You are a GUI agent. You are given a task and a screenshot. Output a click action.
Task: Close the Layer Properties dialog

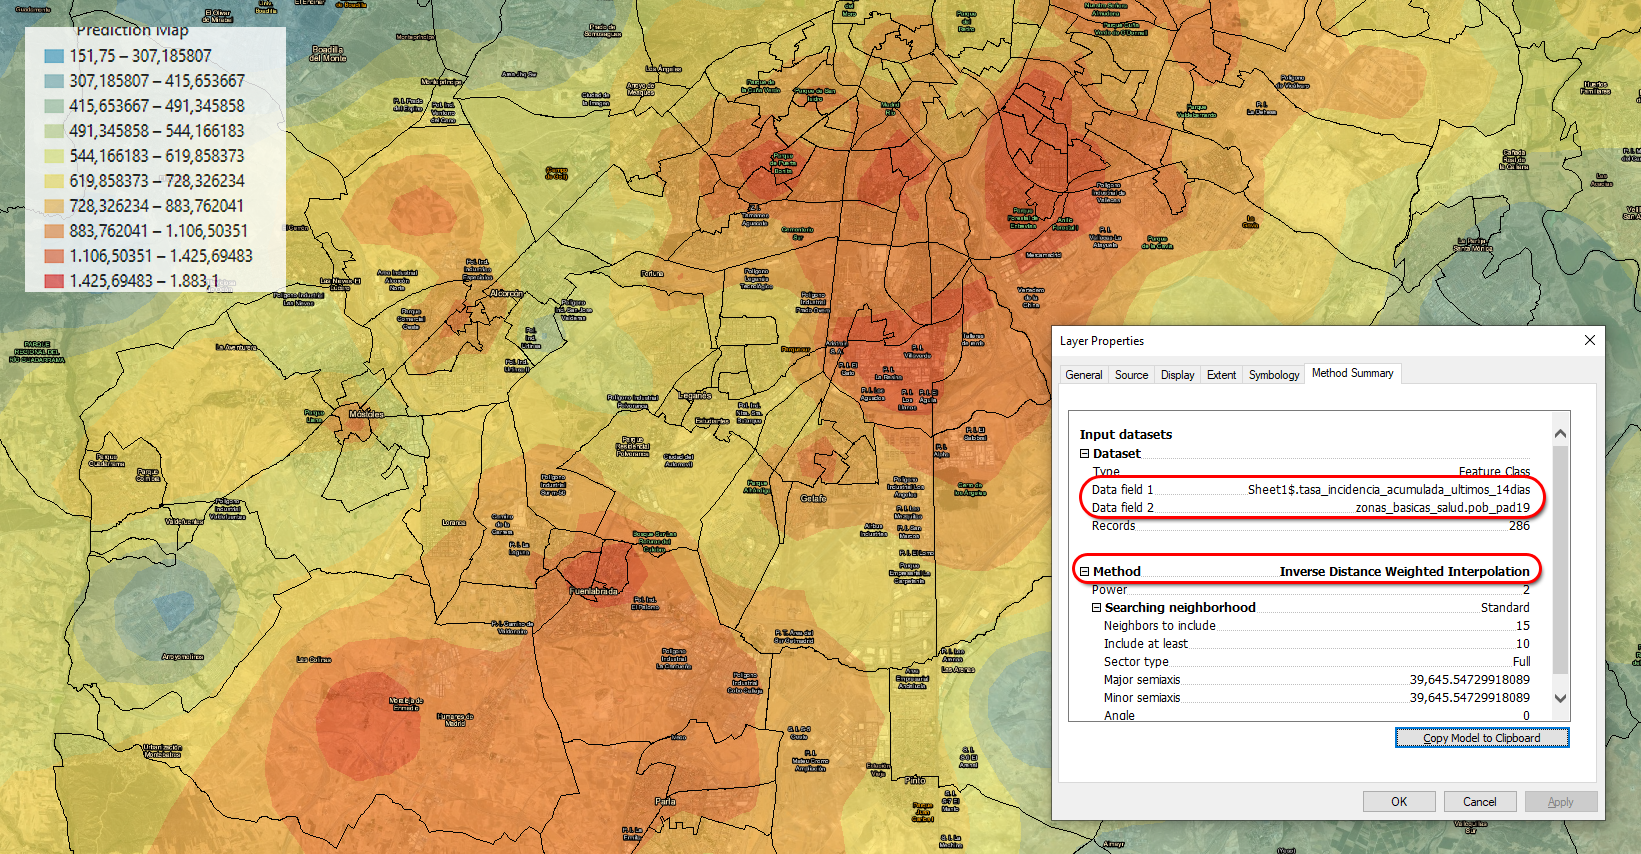click(1589, 341)
